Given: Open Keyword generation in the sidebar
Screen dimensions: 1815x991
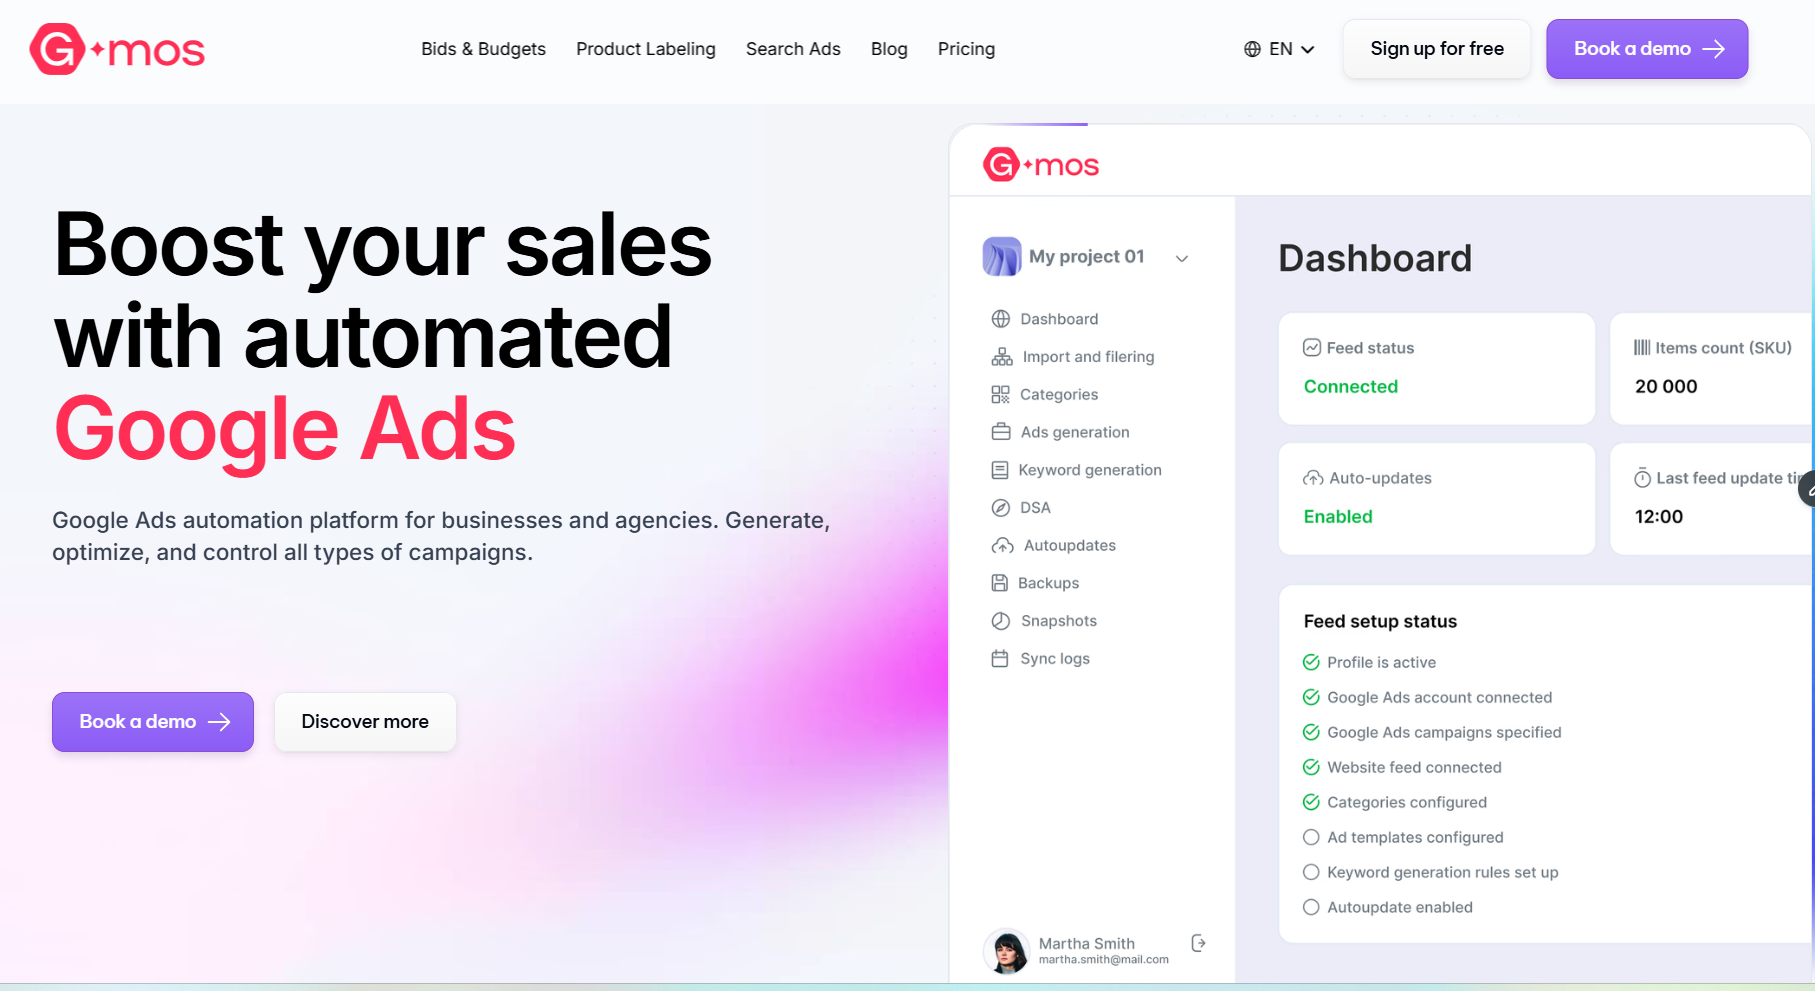Looking at the screenshot, I should [x=1090, y=470].
